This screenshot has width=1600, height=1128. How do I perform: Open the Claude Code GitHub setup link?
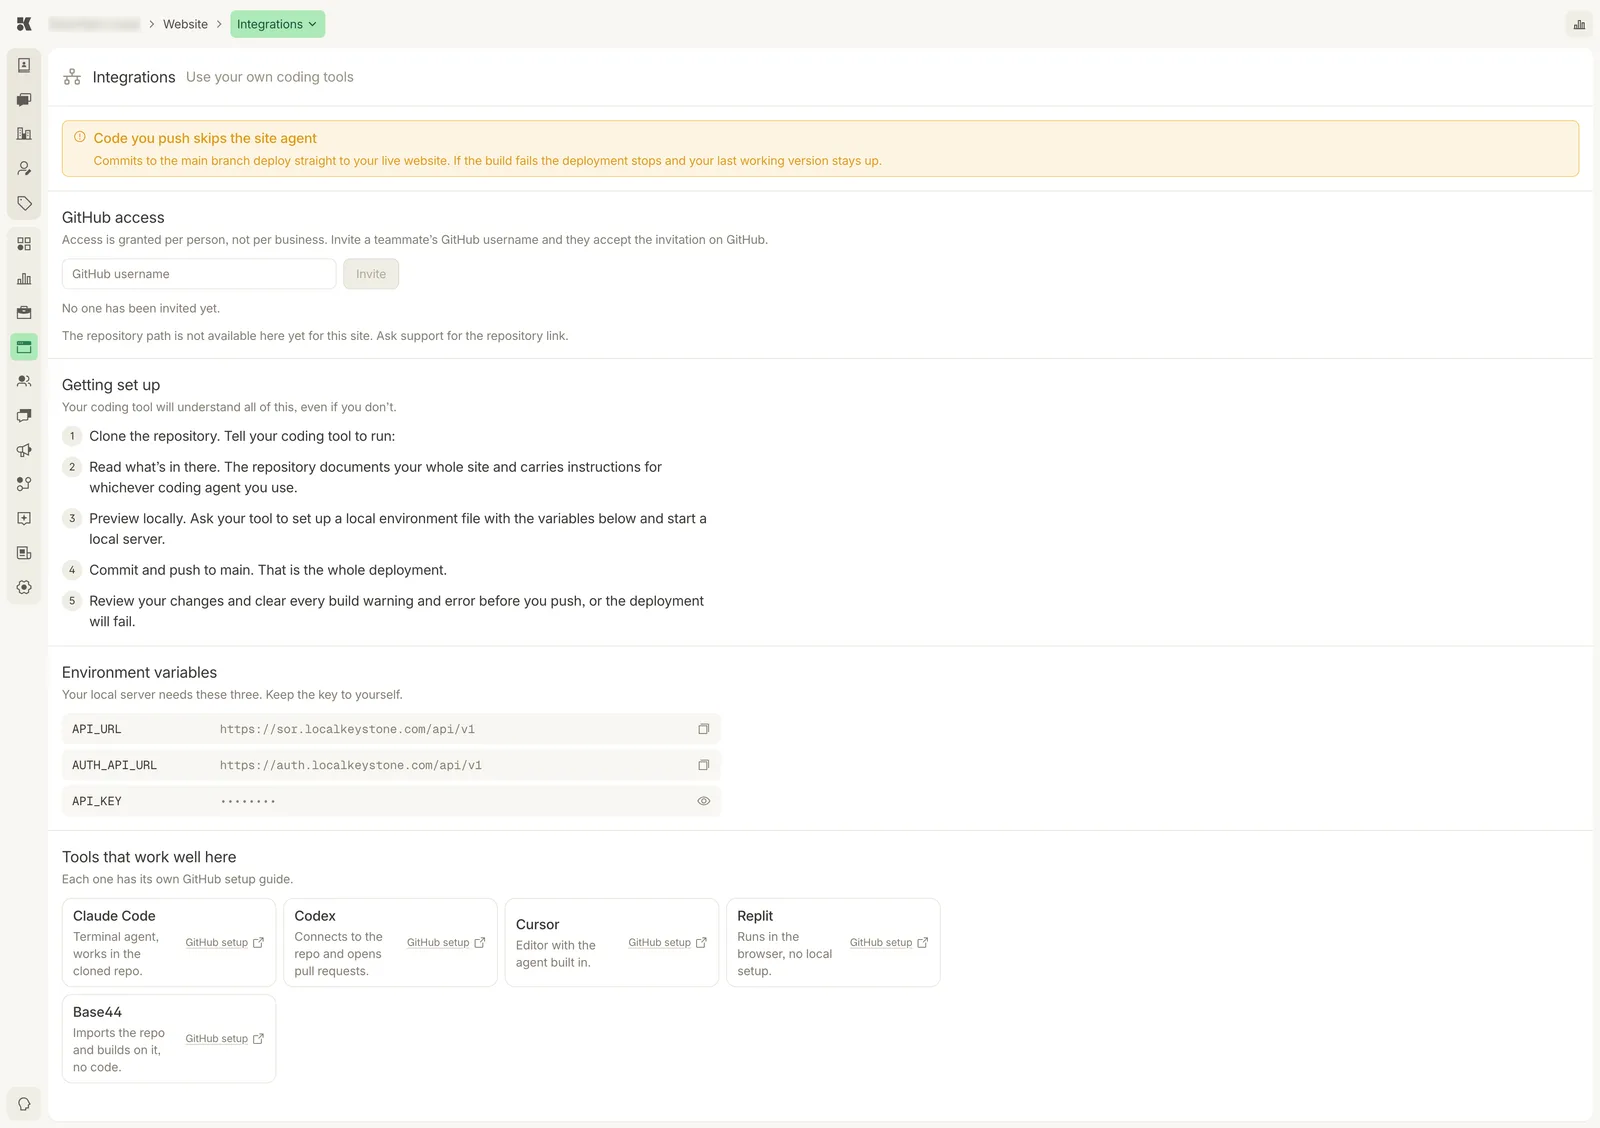[x=224, y=942]
